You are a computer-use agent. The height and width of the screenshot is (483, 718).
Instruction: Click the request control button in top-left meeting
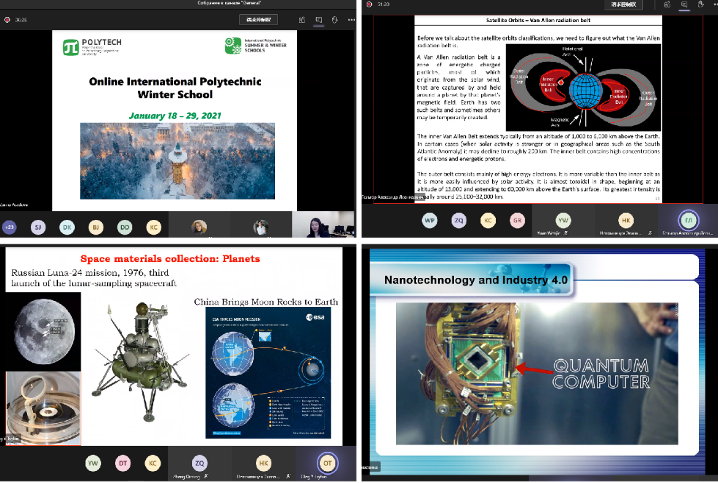258,19
